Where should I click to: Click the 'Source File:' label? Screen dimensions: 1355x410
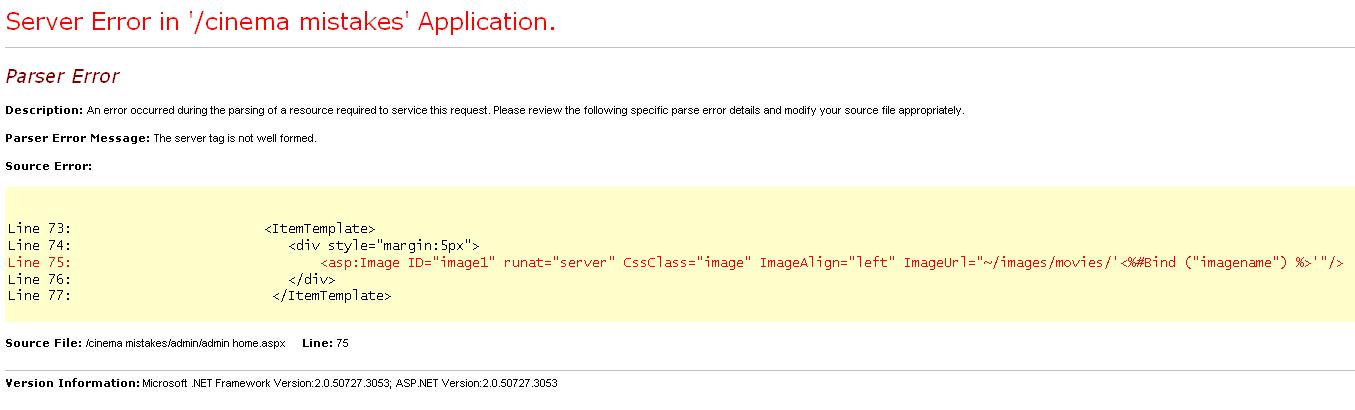point(43,343)
